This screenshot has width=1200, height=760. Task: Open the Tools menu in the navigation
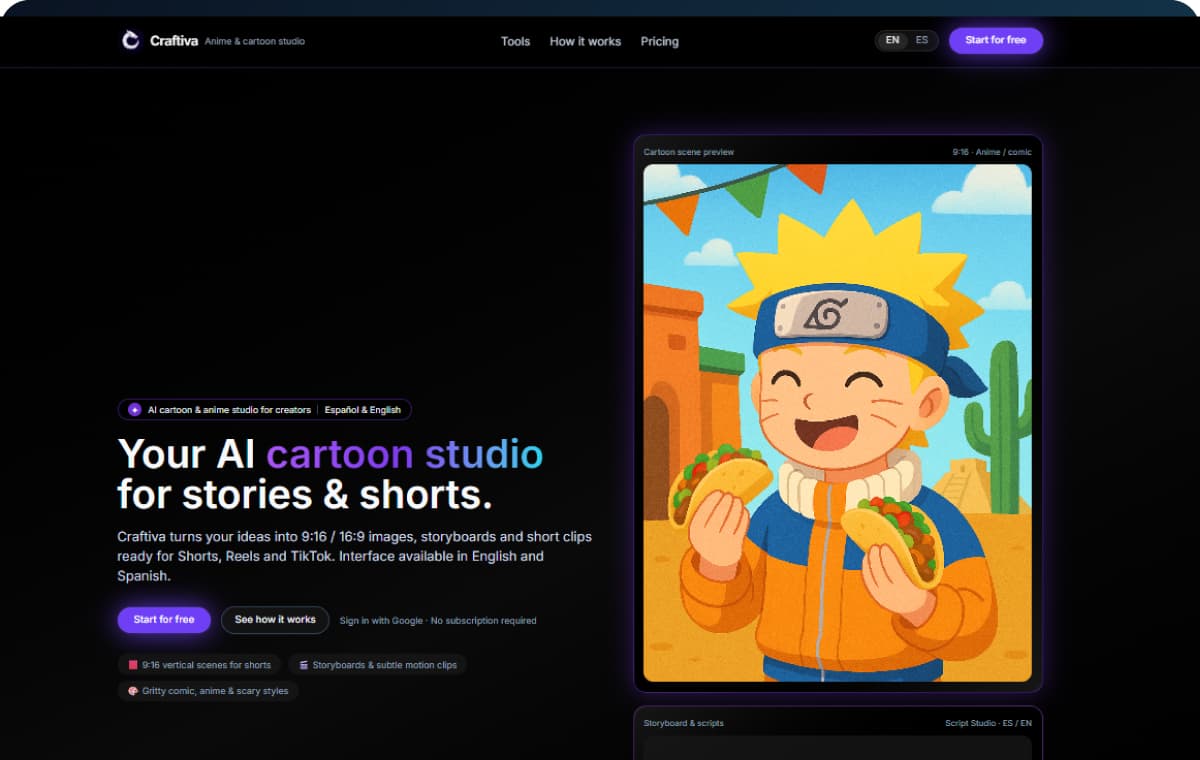(x=515, y=41)
